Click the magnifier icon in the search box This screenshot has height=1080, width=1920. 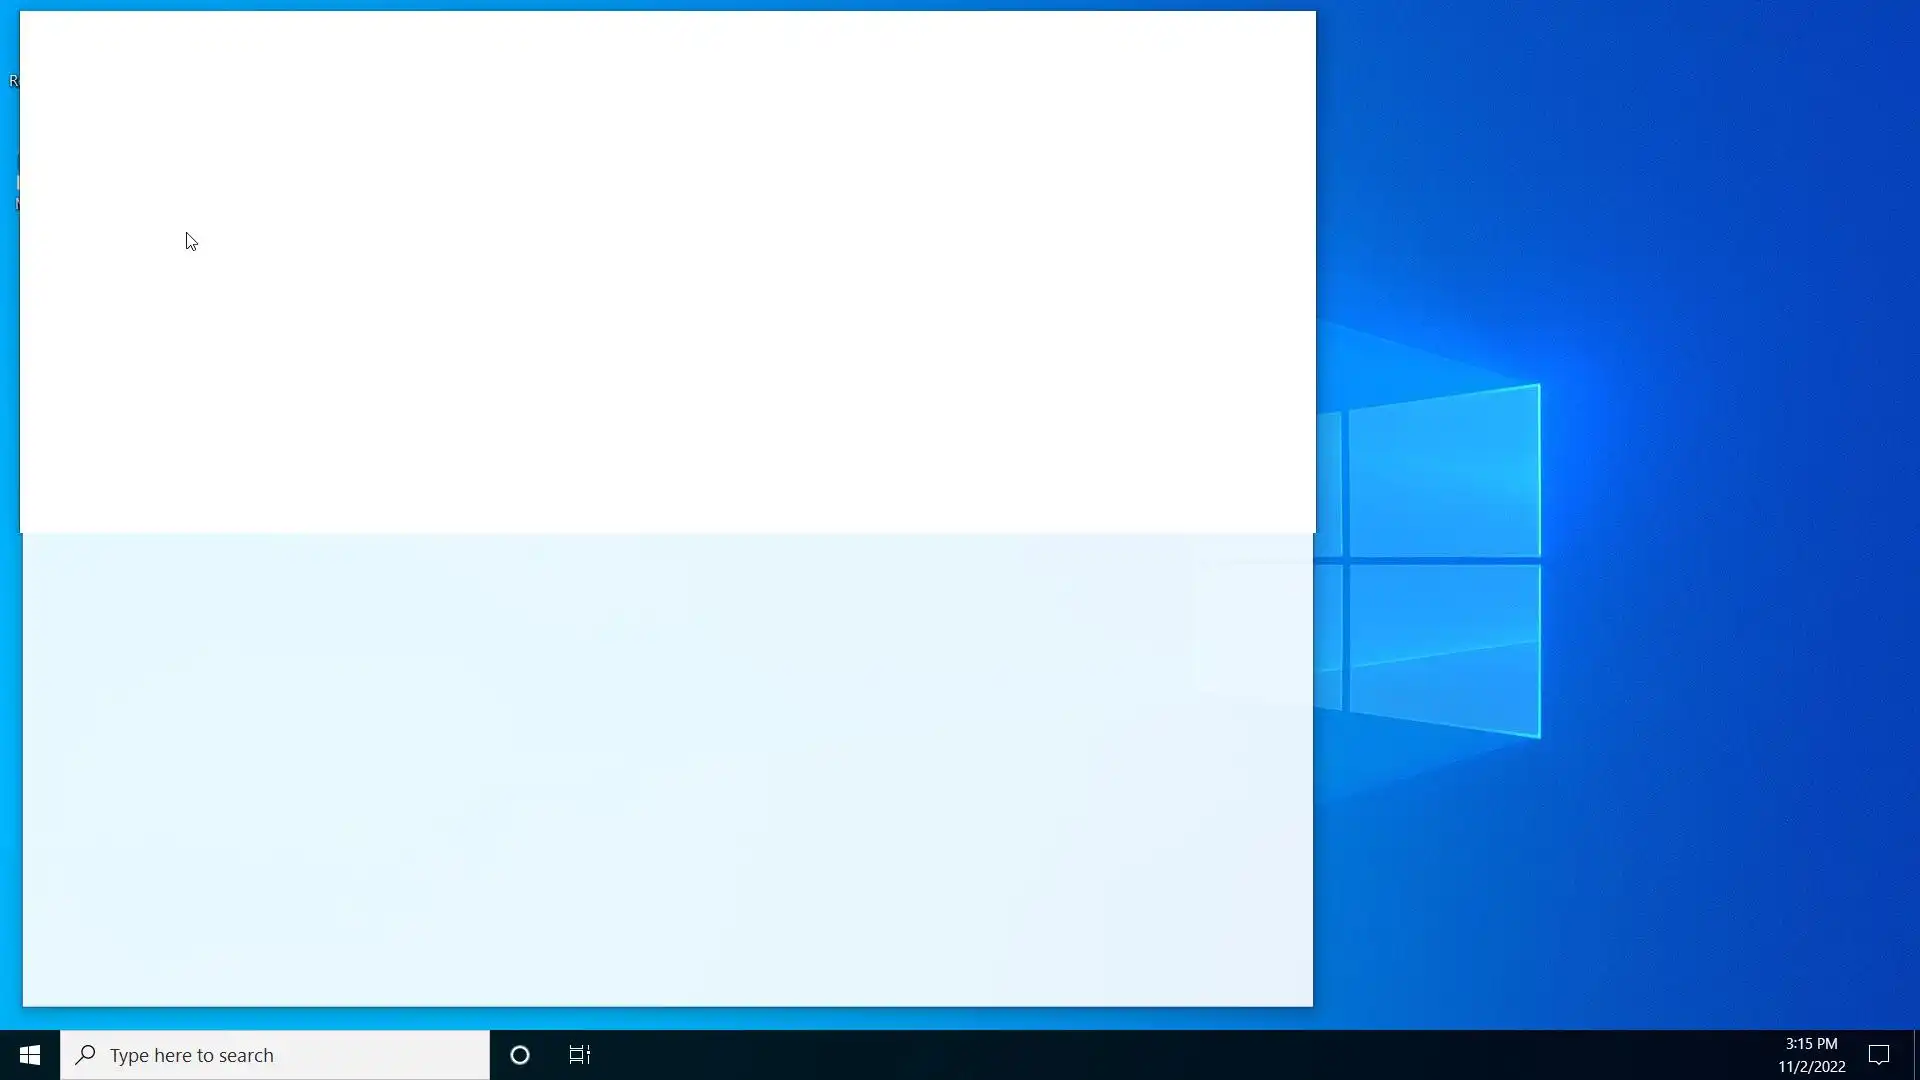tap(86, 1055)
